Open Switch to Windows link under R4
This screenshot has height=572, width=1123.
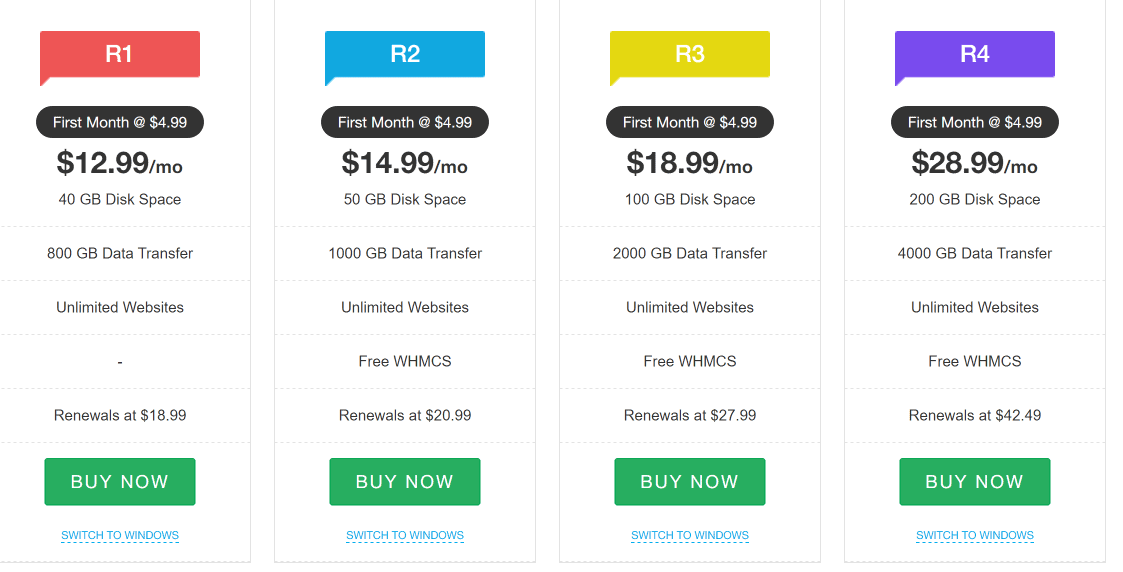(x=975, y=535)
